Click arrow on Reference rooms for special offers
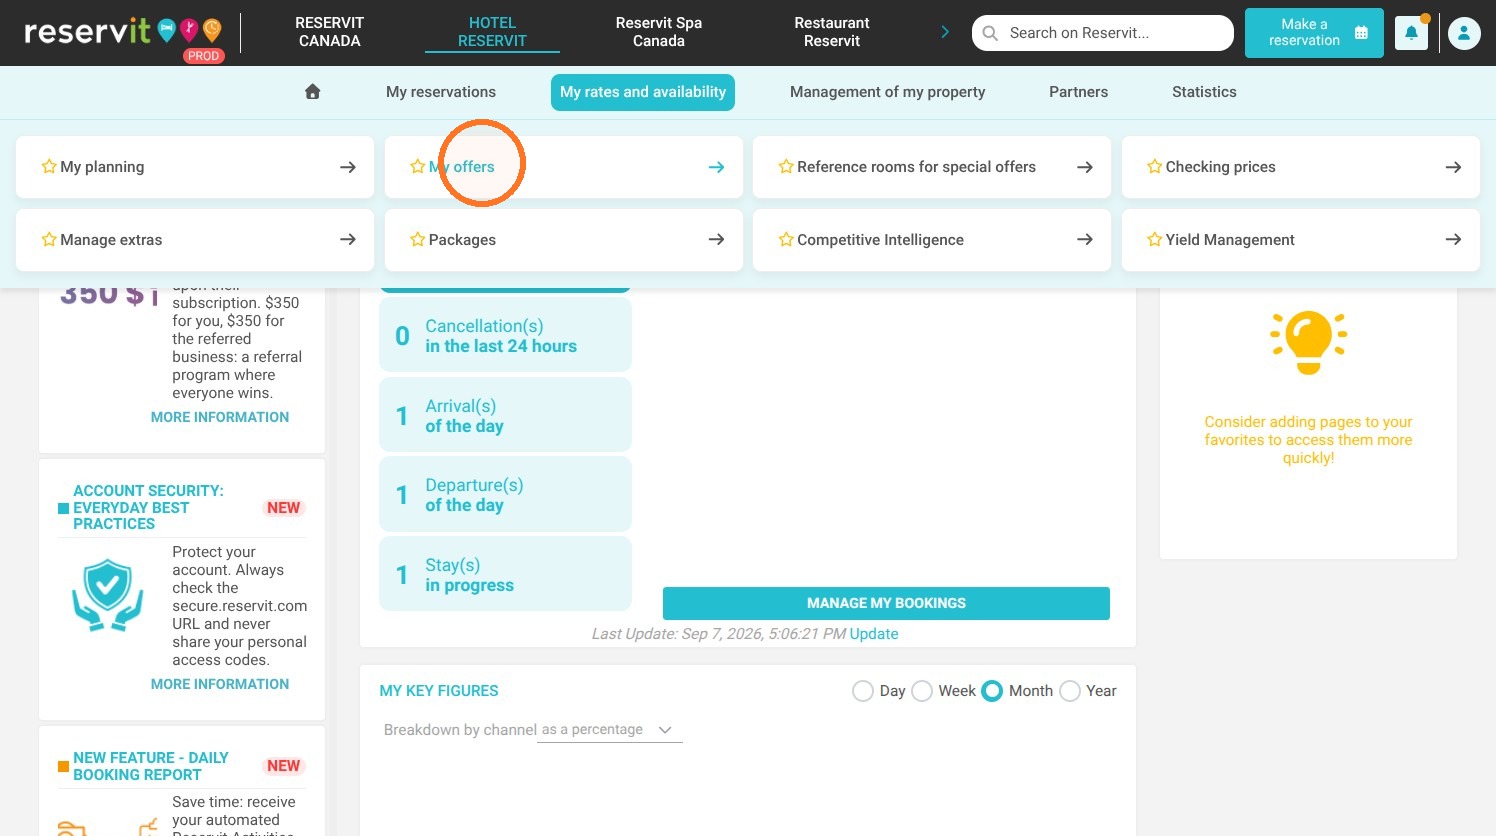 coord(1085,167)
